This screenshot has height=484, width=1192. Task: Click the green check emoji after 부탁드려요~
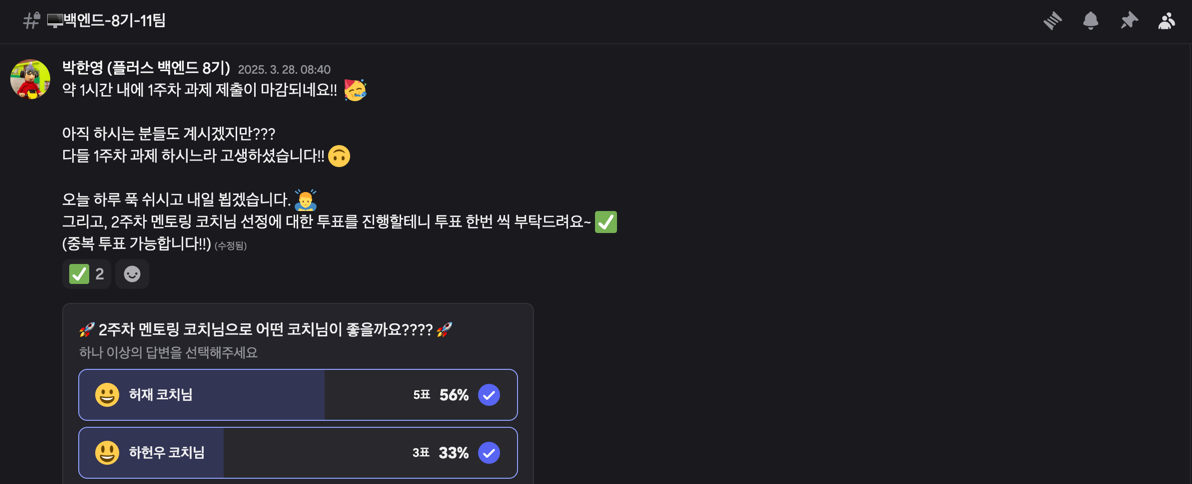coord(606,223)
